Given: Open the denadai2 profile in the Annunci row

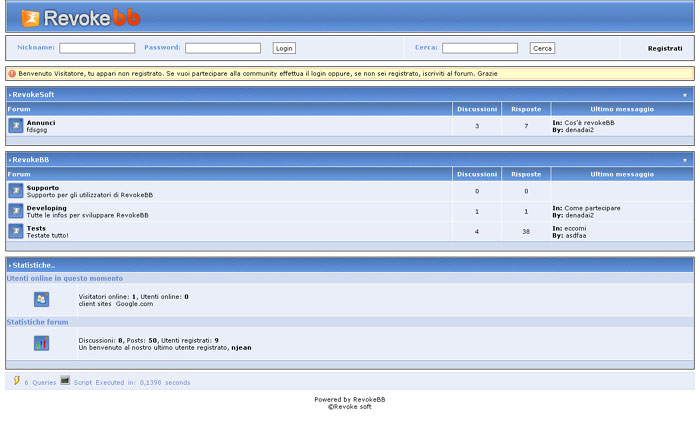Looking at the screenshot, I should (579, 130).
